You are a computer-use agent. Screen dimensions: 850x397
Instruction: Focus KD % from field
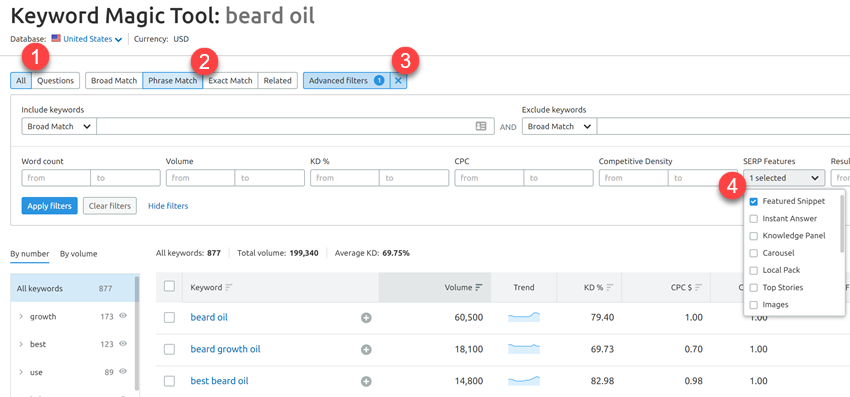tap(345, 178)
